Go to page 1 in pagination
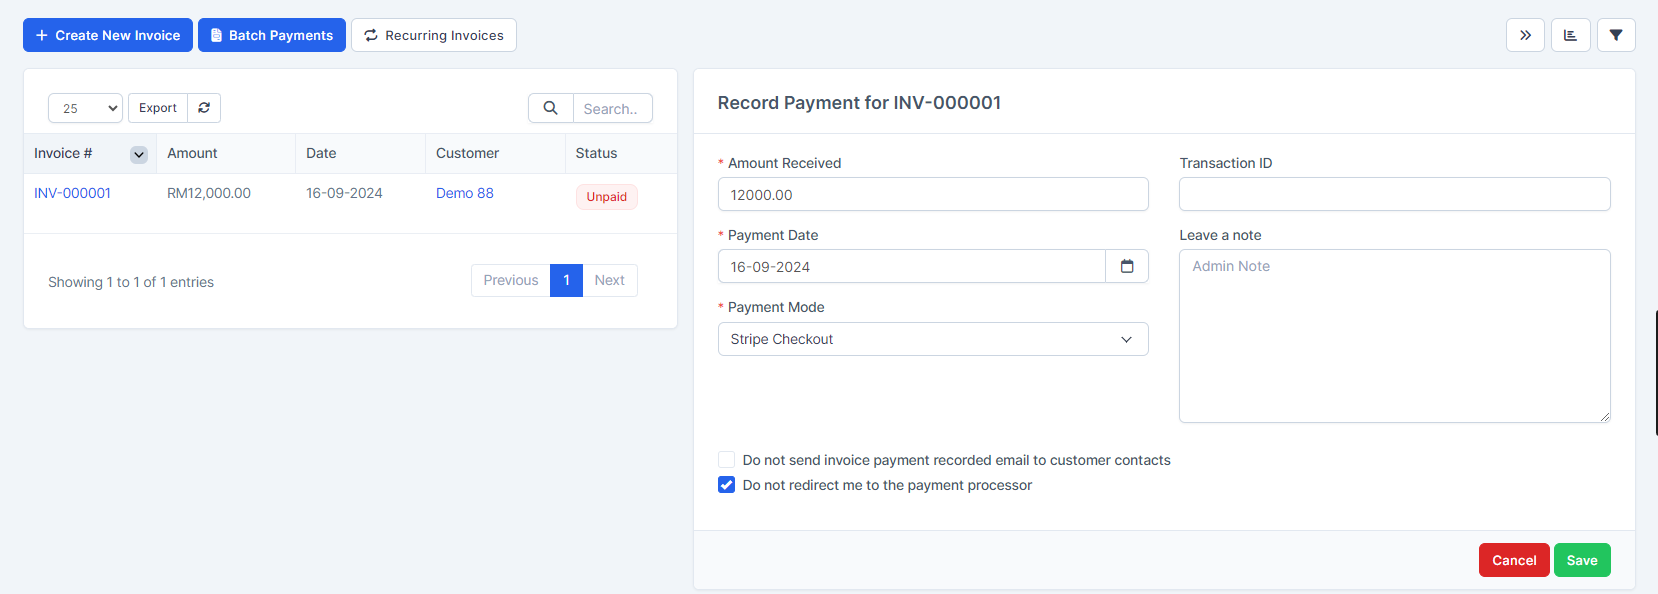The width and height of the screenshot is (1658, 594). click(566, 280)
